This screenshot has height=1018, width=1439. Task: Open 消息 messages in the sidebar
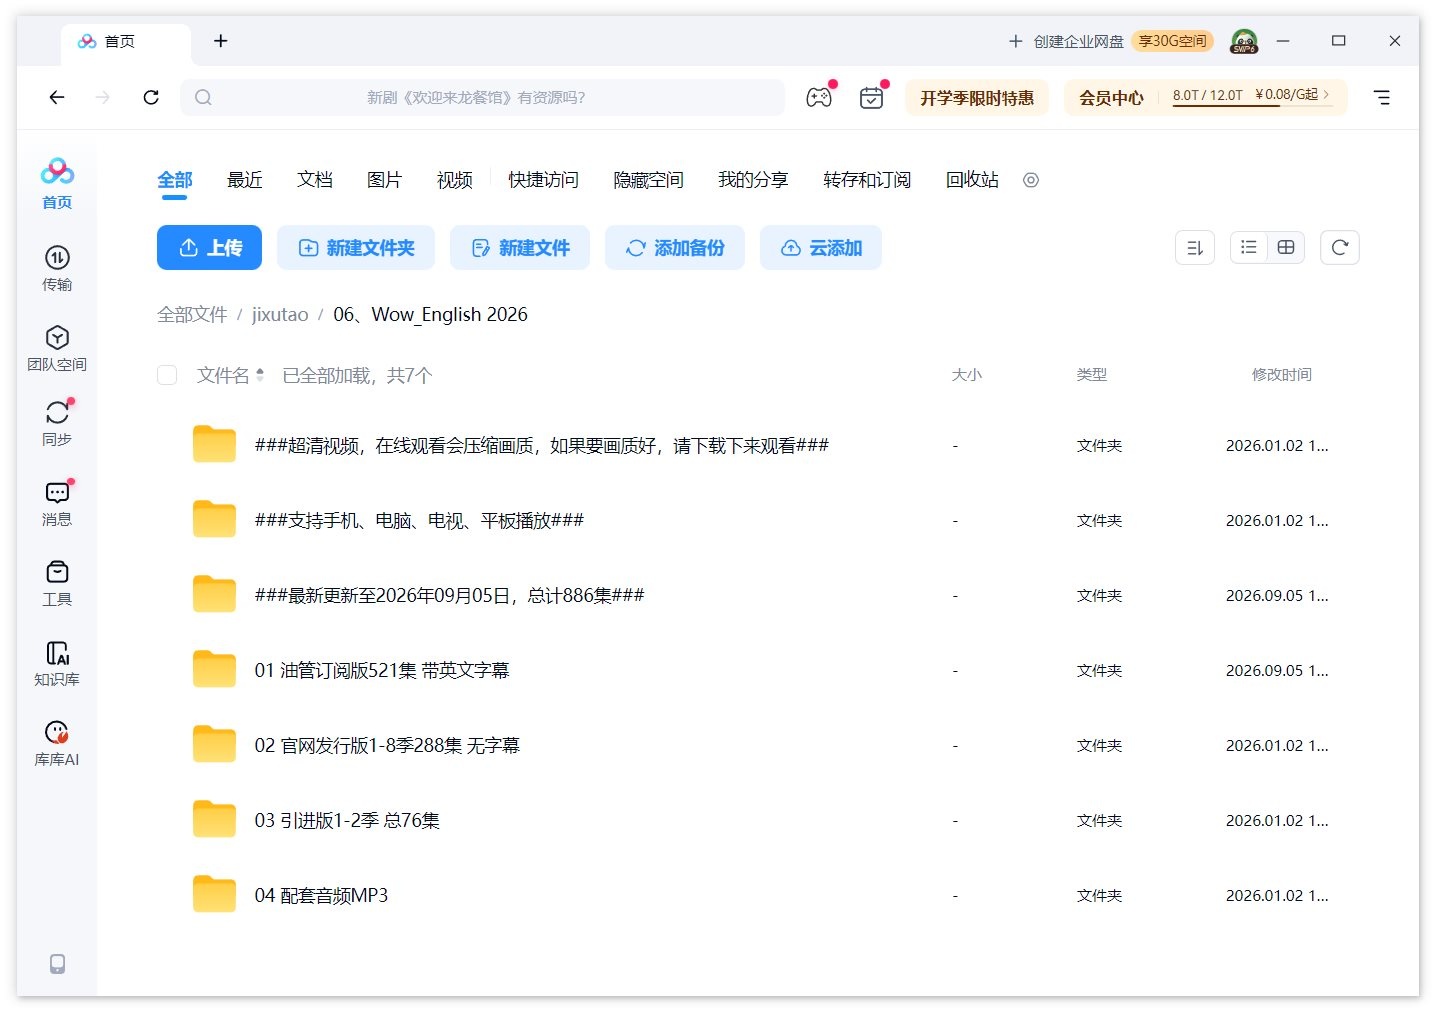tap(57, 503)
